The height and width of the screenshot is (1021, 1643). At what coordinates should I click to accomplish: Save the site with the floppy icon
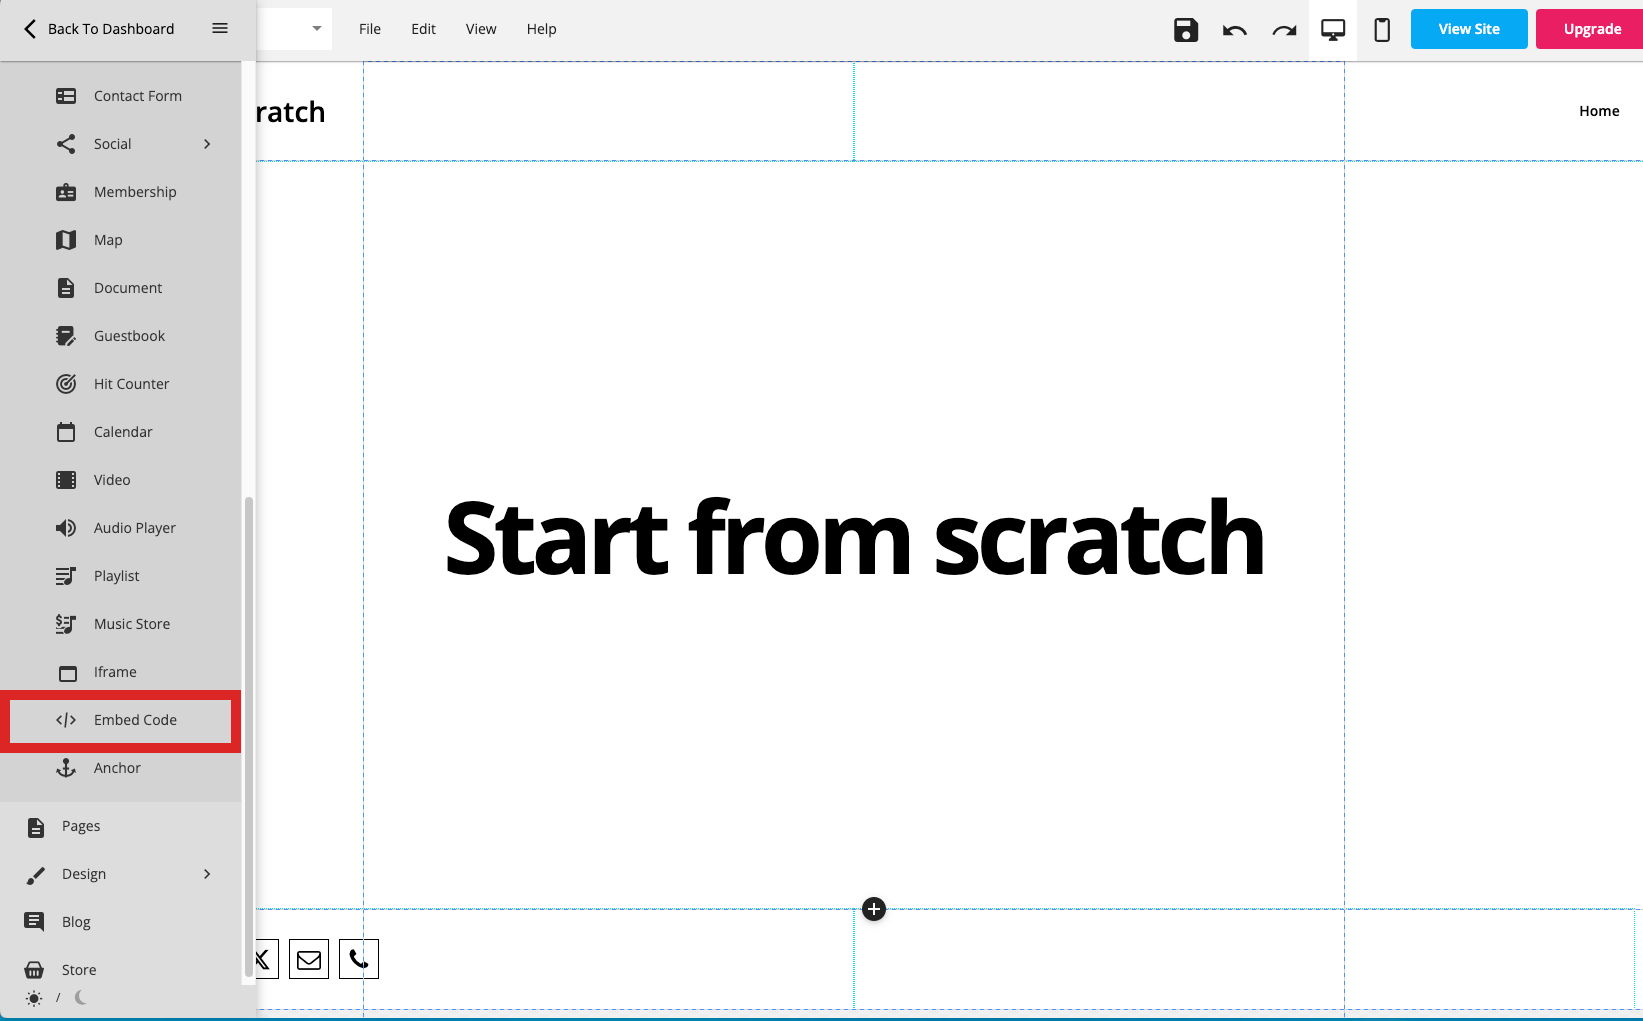pyautogui.click(x=1186, y=30)
